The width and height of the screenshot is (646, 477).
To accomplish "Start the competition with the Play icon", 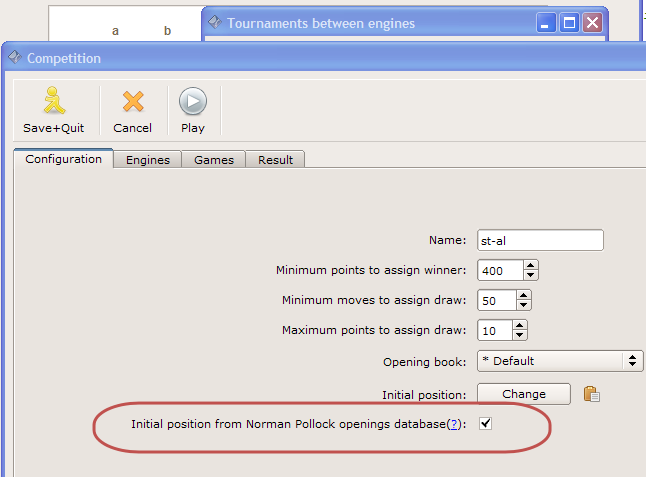I will coord(193,101).
